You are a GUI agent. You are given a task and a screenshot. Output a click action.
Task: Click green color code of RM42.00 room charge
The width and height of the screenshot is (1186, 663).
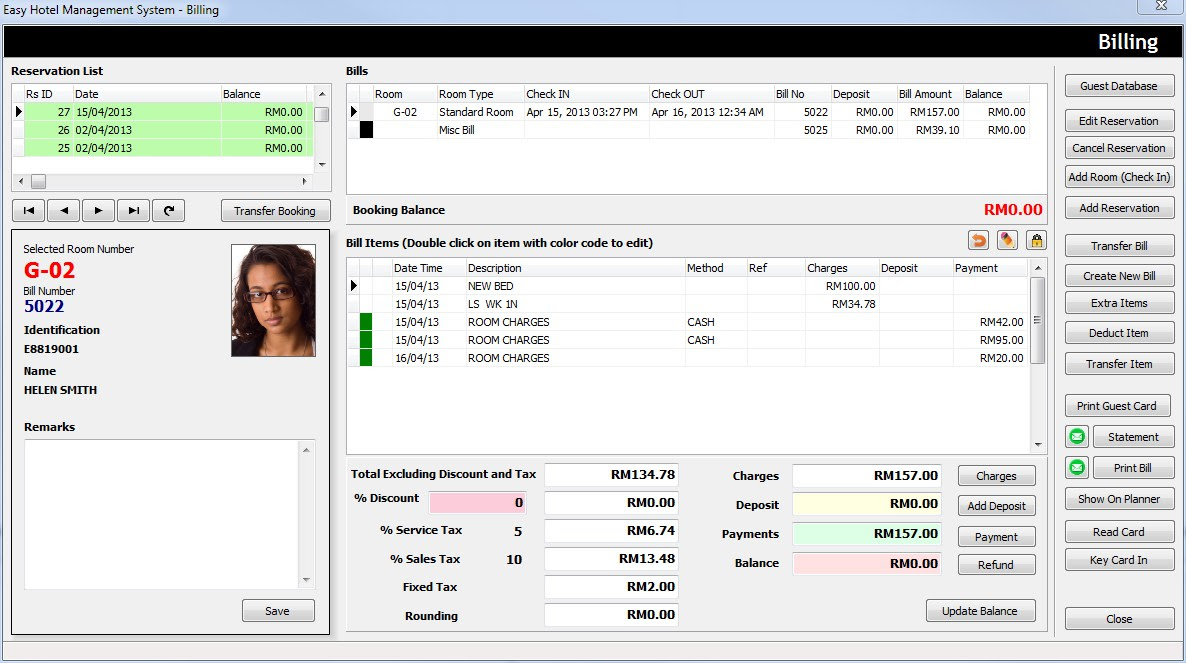coord(366,322)
